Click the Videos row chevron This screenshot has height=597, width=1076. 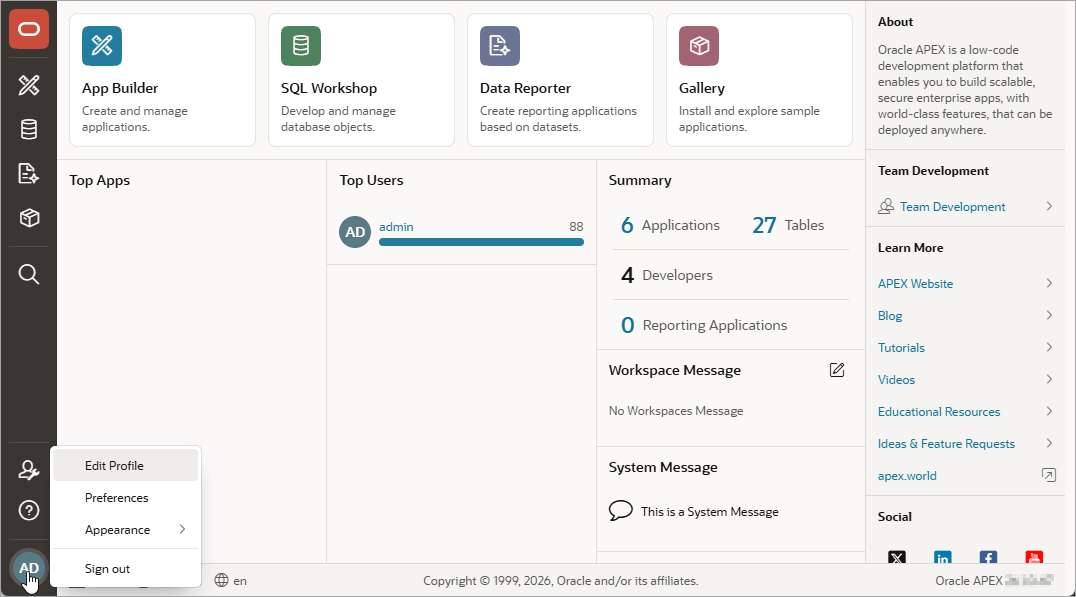tap(1049, 379)
